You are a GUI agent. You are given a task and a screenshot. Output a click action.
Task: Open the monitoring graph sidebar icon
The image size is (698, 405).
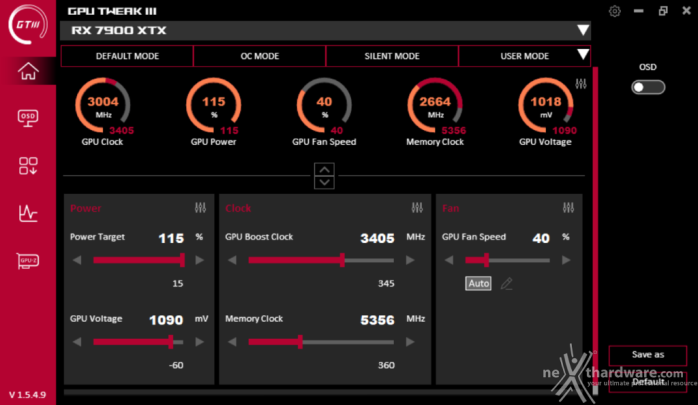(x=28, y=213)
